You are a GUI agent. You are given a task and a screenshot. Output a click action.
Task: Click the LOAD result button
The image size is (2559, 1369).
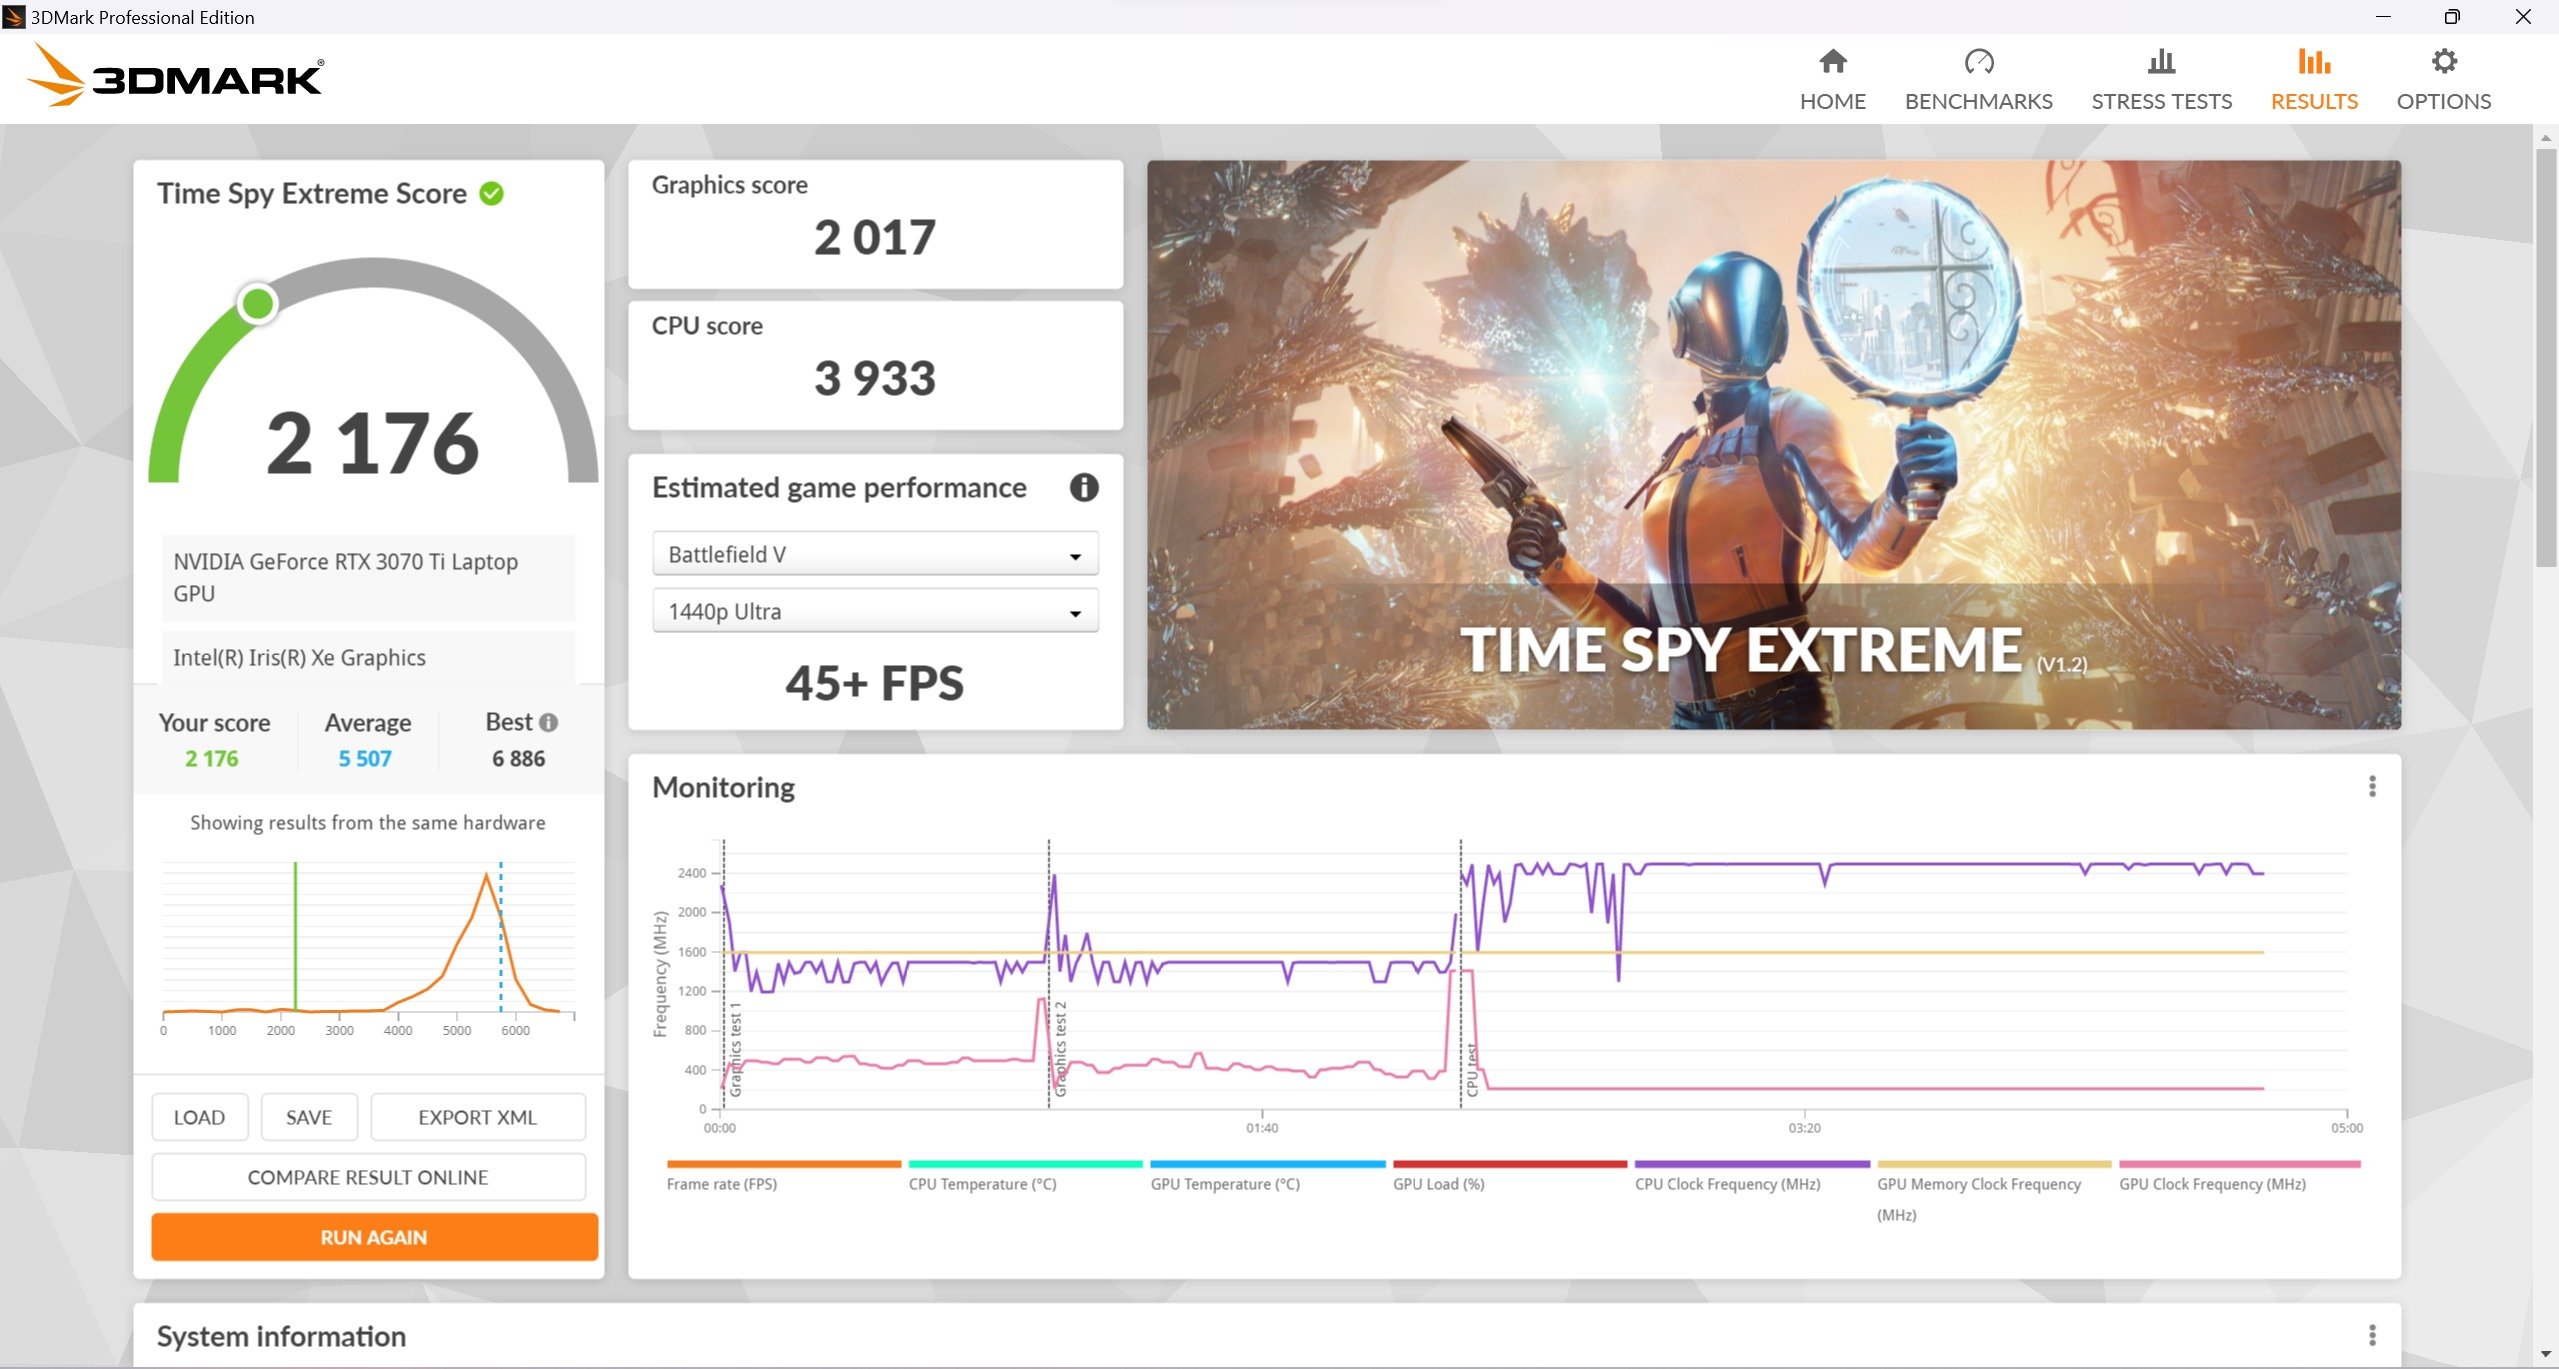[x=201, y=1117]
